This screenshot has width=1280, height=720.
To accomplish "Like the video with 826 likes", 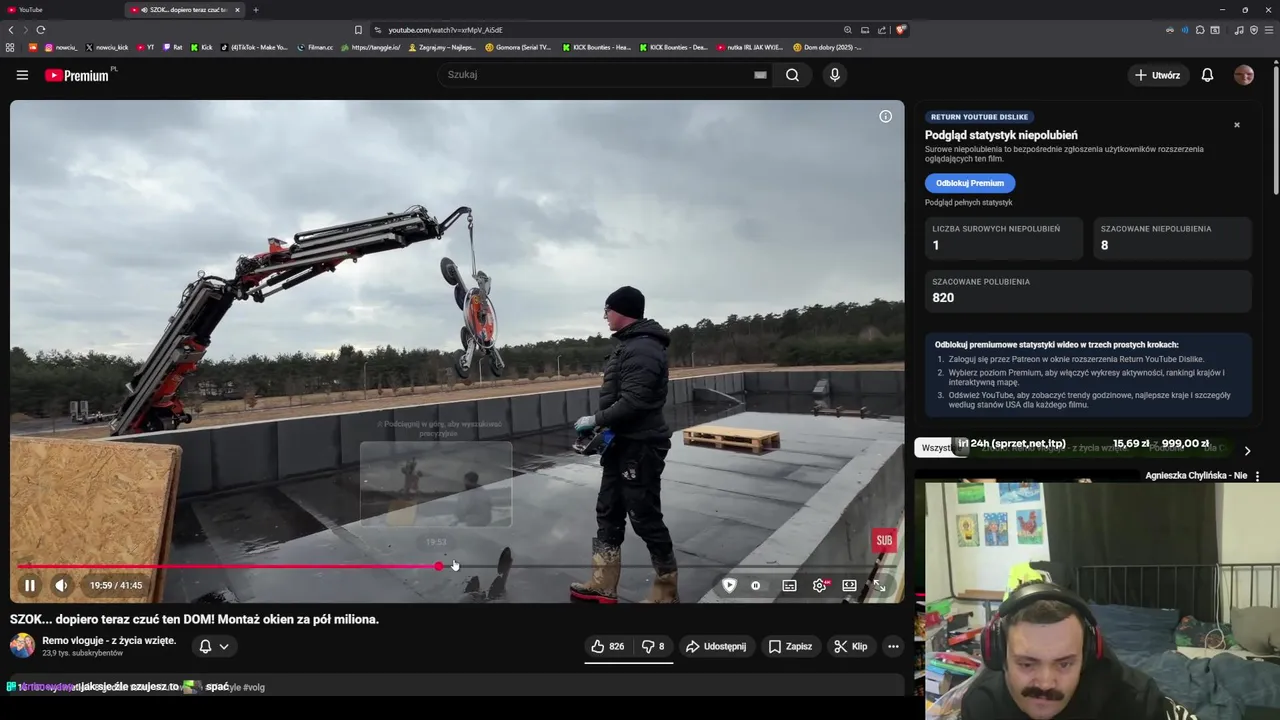I will pyautogui.click(x=608, y=647).
